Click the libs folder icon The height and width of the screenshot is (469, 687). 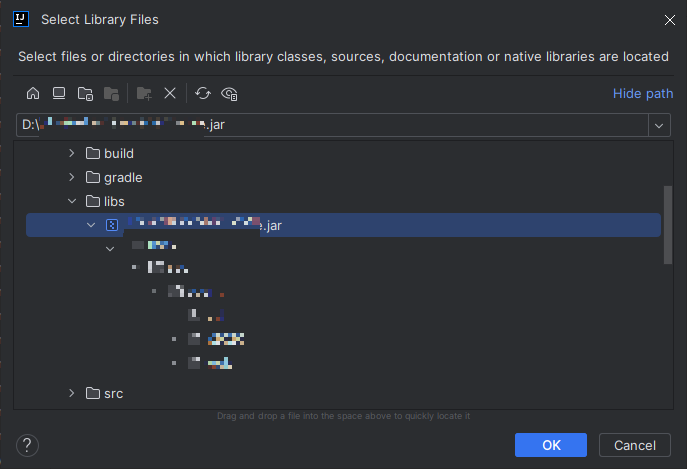click(93, 201)
